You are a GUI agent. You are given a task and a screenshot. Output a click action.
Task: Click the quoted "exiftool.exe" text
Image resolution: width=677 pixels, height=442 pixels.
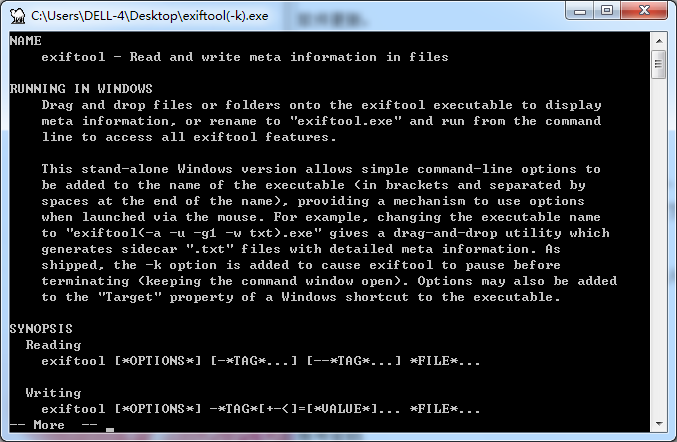coord(345,121)
